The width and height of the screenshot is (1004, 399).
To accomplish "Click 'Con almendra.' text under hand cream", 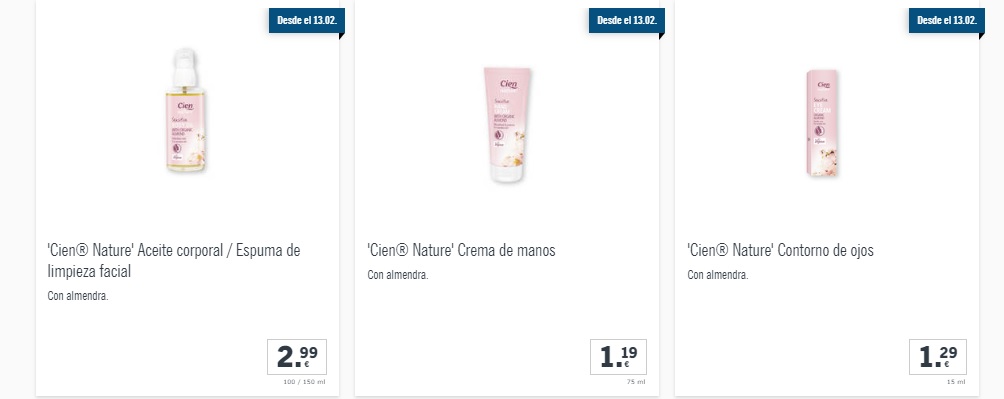I will click(x=398, y=275).
